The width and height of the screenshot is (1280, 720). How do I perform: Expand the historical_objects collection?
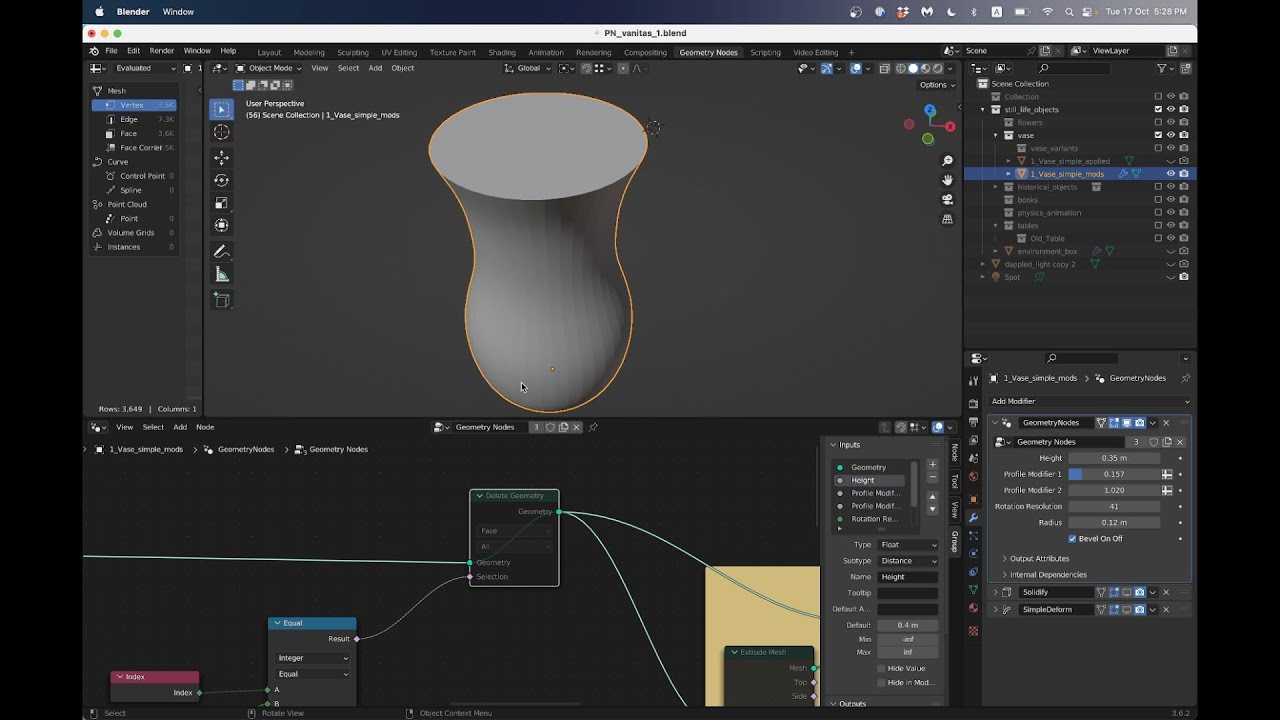pos(996,187)
